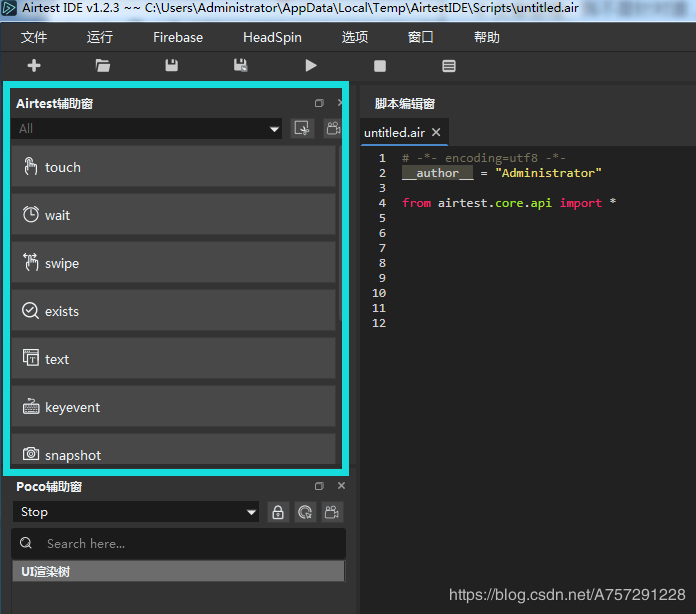
Task: Click the Search here field in Poco panel
Action: (178, 543)
